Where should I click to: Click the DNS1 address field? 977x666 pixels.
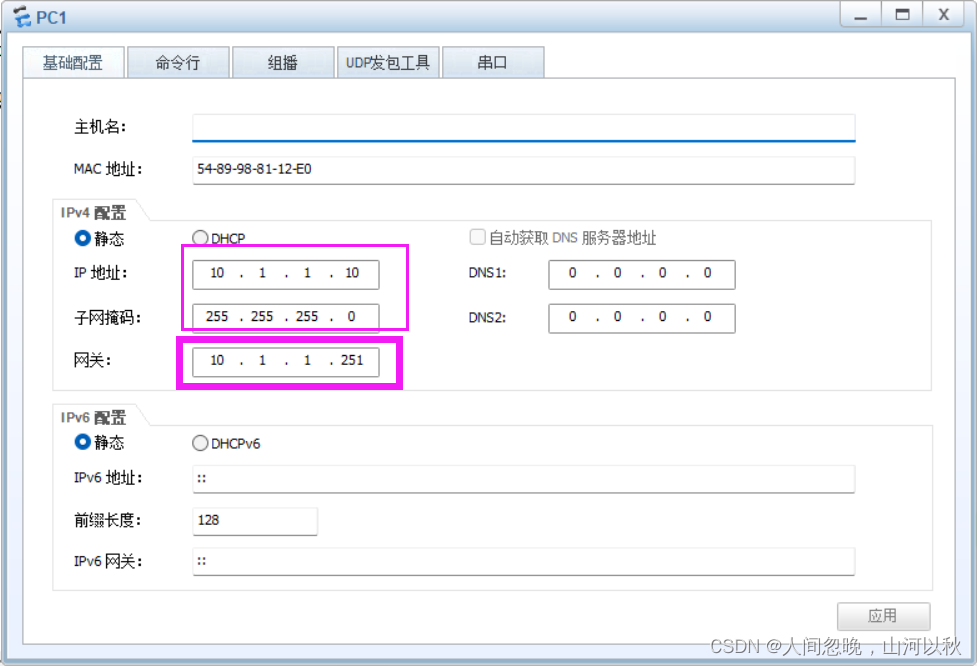click(x=642, y=274)
